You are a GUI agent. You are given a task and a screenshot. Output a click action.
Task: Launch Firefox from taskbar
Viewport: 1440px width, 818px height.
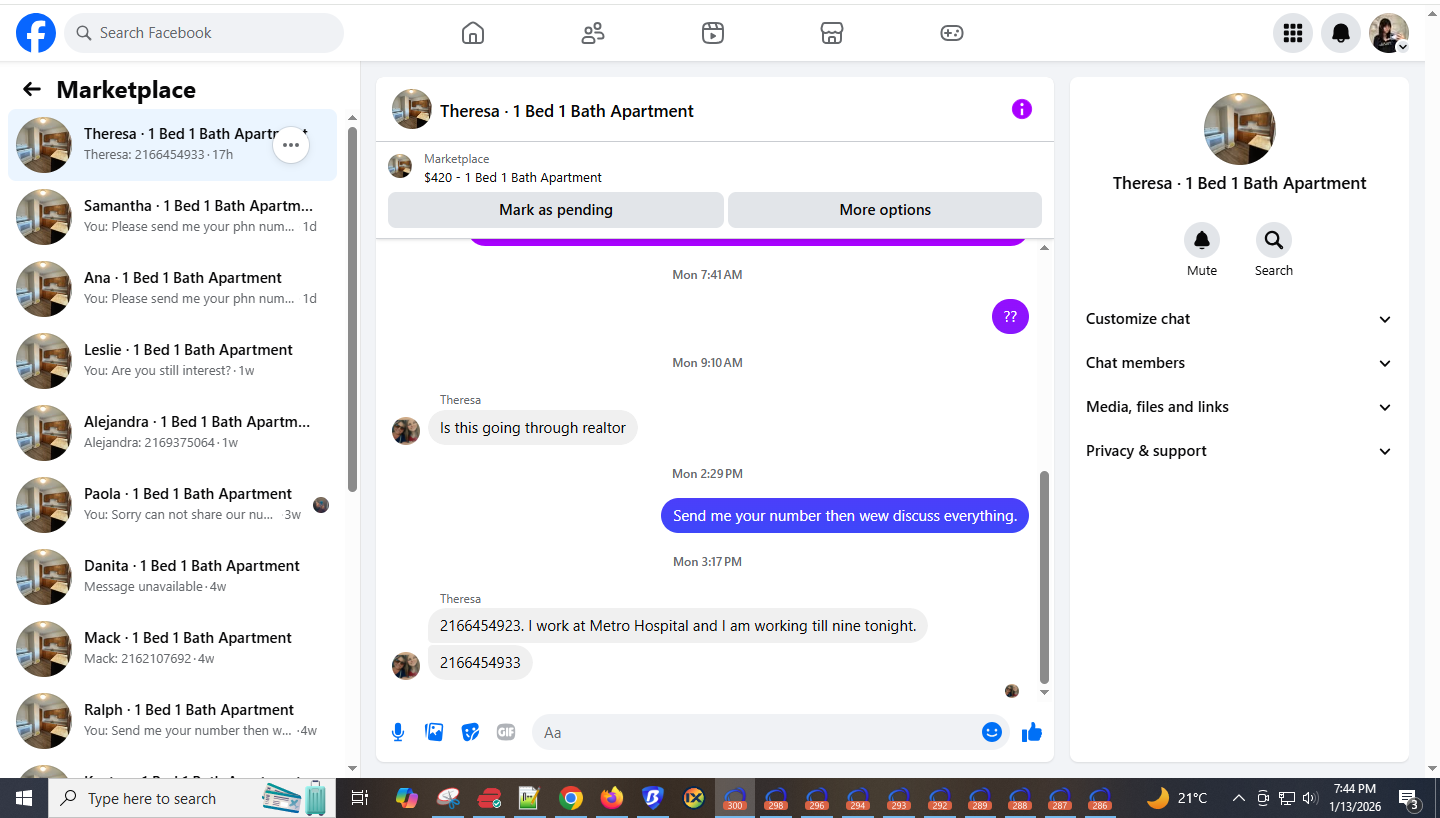[612, 798]
